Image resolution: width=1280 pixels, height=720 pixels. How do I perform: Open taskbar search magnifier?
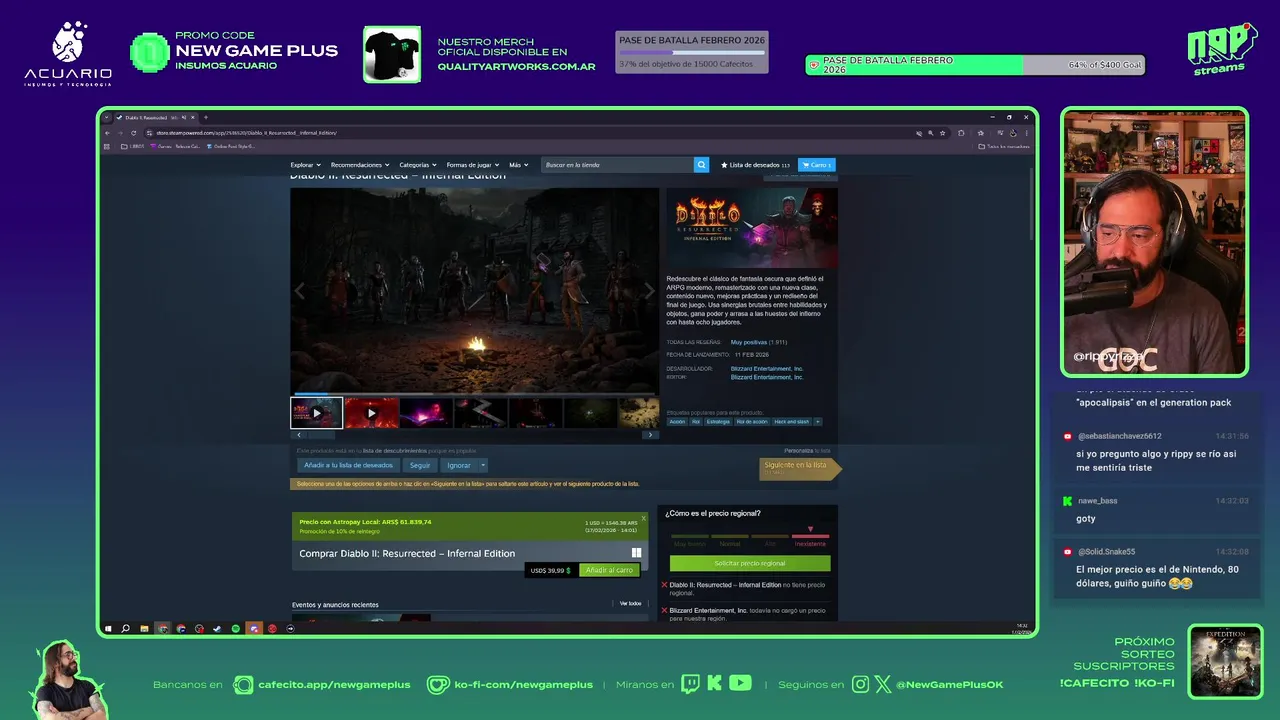(x=126, y=629)
